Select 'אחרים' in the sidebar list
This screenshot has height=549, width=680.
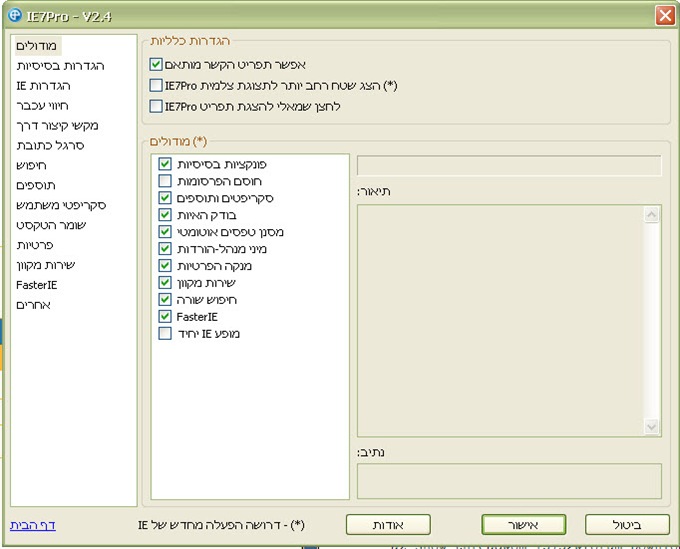[34, 305]
